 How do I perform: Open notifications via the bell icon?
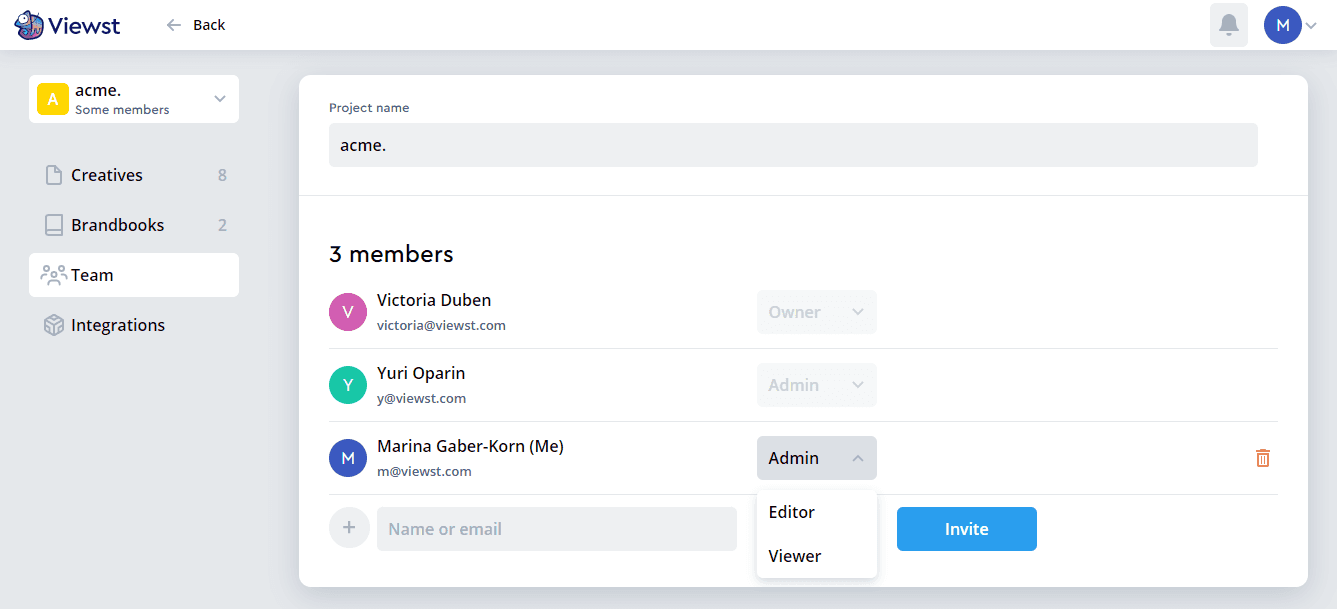click(x=1228, y=24)
